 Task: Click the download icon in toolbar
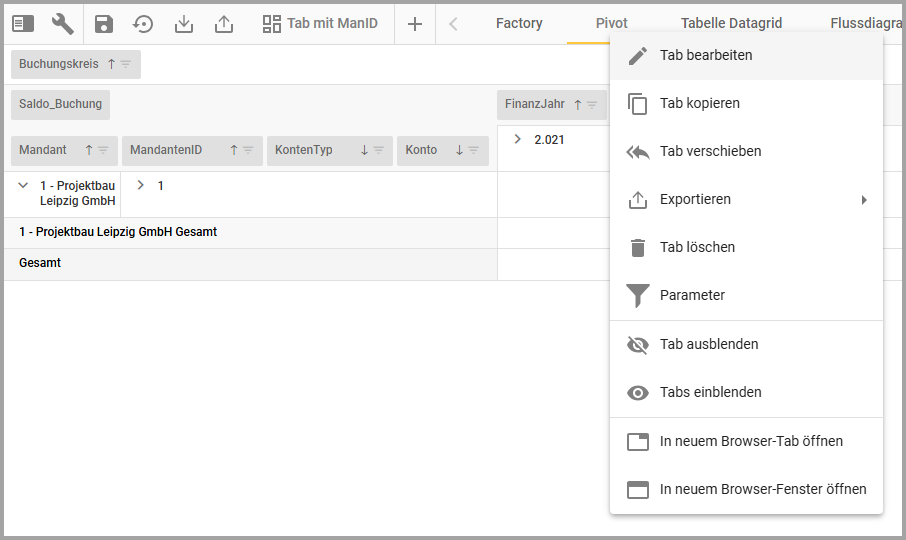tap(184, 24)
